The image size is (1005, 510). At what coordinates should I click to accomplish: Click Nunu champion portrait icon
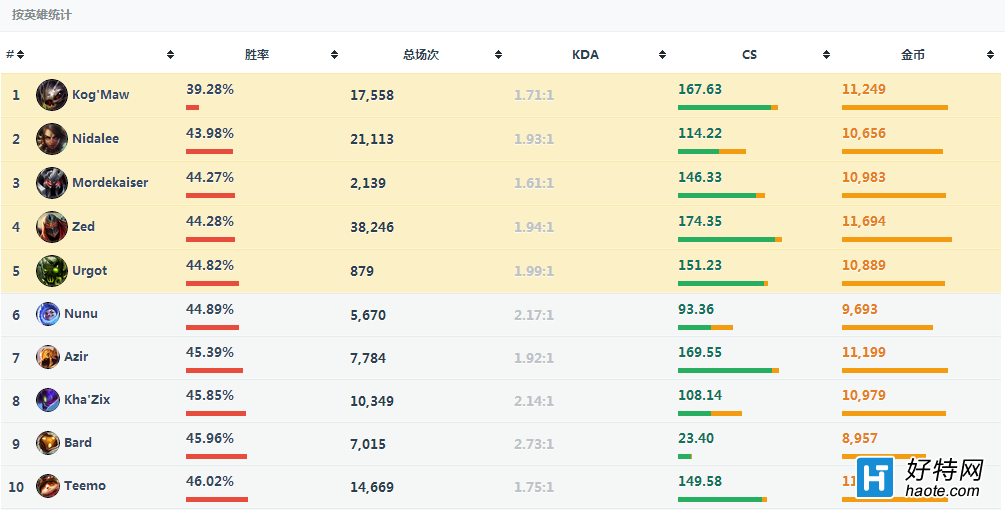(x=47, y=314)
